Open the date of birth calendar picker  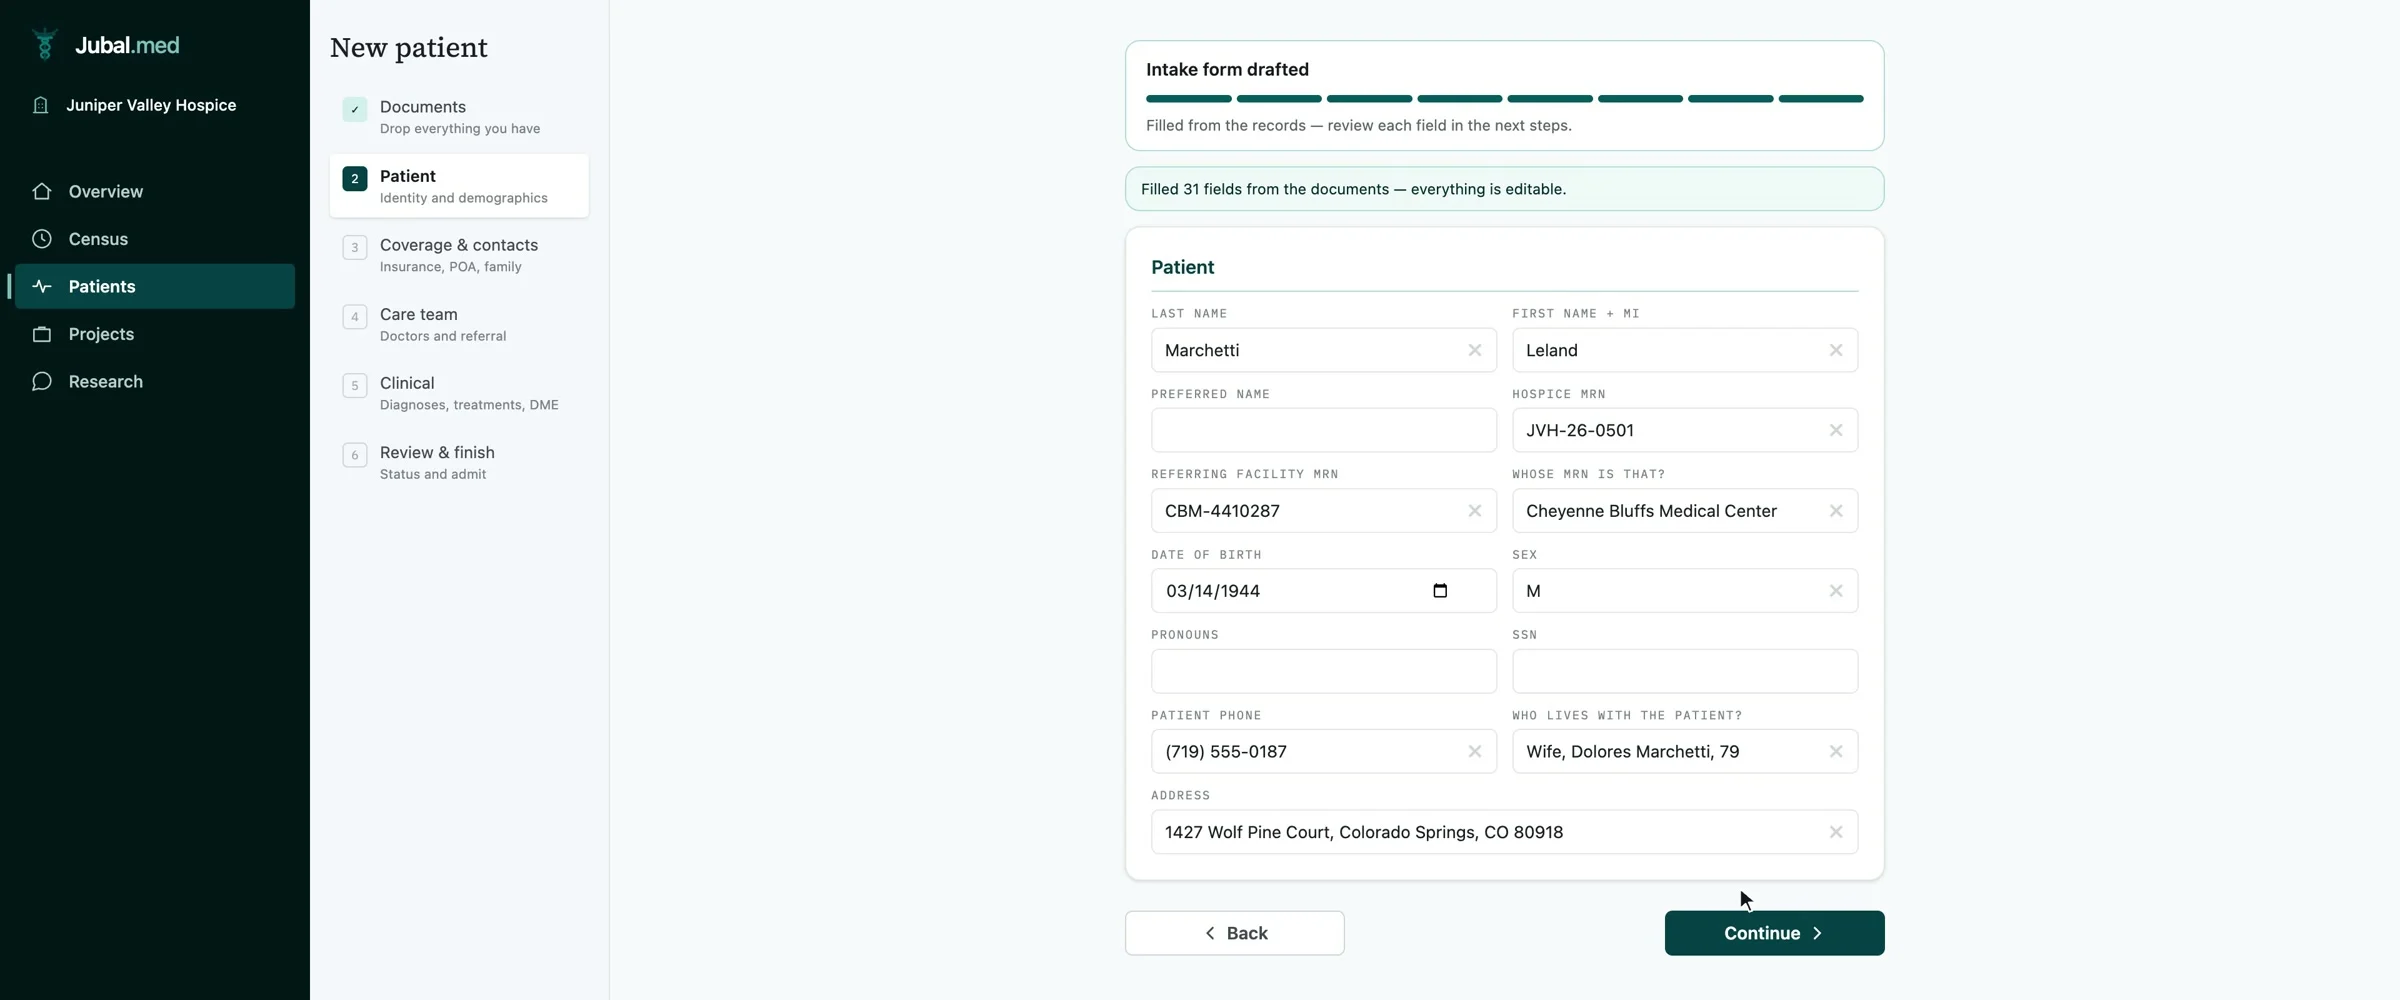(x=1440, y=590)
